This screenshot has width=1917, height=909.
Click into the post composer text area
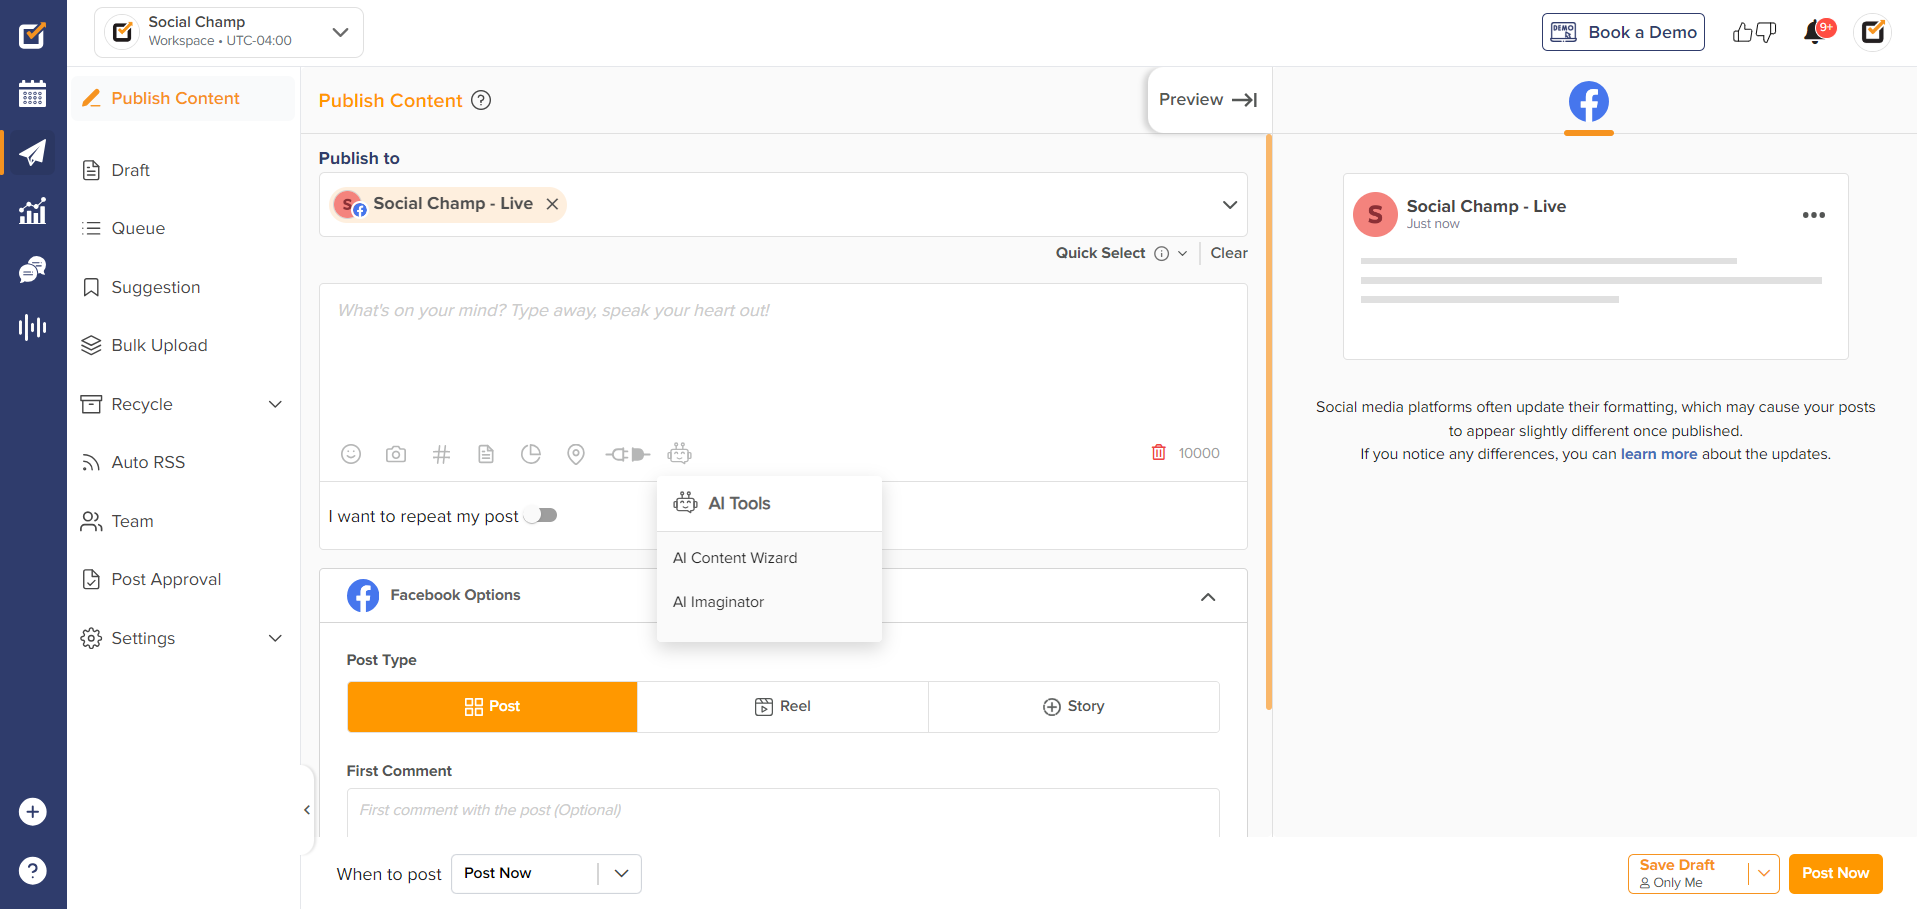[x=783, y=360]
